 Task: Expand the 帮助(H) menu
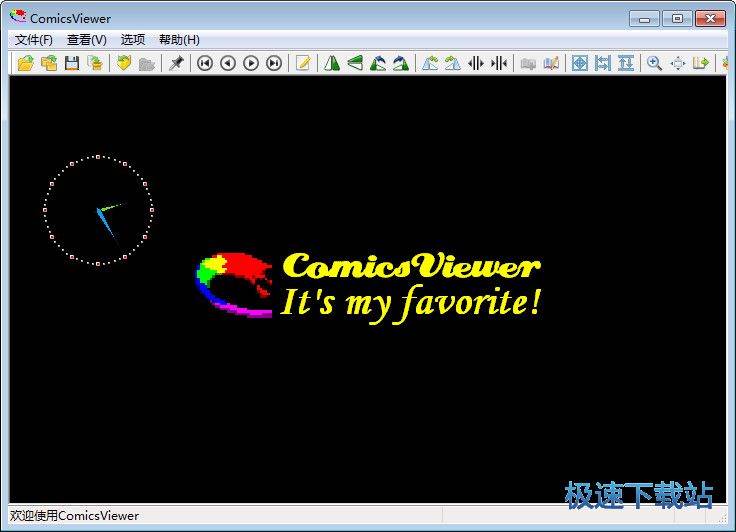[179, 40]
